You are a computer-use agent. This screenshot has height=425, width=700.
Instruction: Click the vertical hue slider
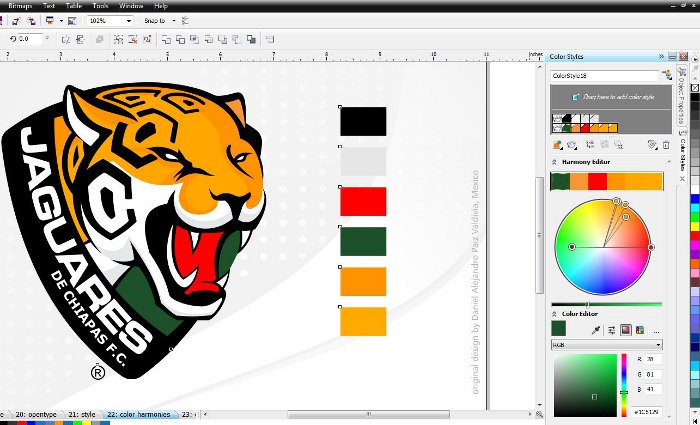pos(624,385)
